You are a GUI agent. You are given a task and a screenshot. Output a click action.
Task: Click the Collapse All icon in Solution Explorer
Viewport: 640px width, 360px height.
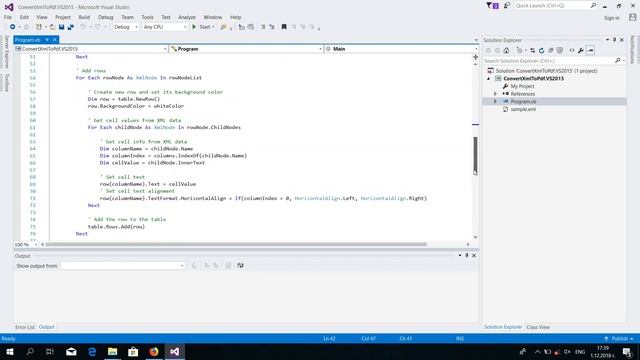pyautogui.click(x=551, y=51)
